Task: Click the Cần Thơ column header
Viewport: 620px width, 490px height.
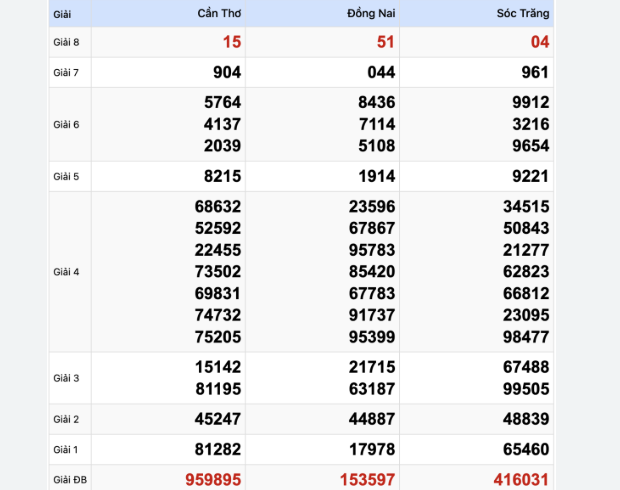Action: click(219, 14)
